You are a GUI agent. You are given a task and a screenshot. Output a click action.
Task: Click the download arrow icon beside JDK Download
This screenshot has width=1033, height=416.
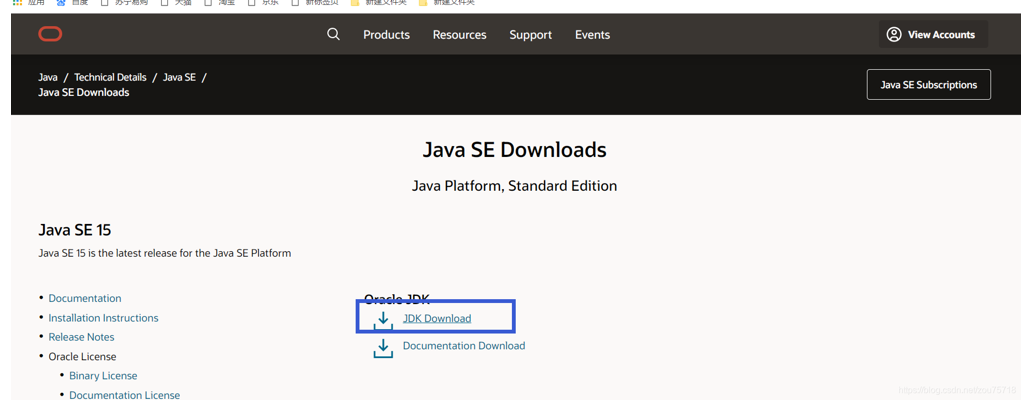click(x=383, y=321)
